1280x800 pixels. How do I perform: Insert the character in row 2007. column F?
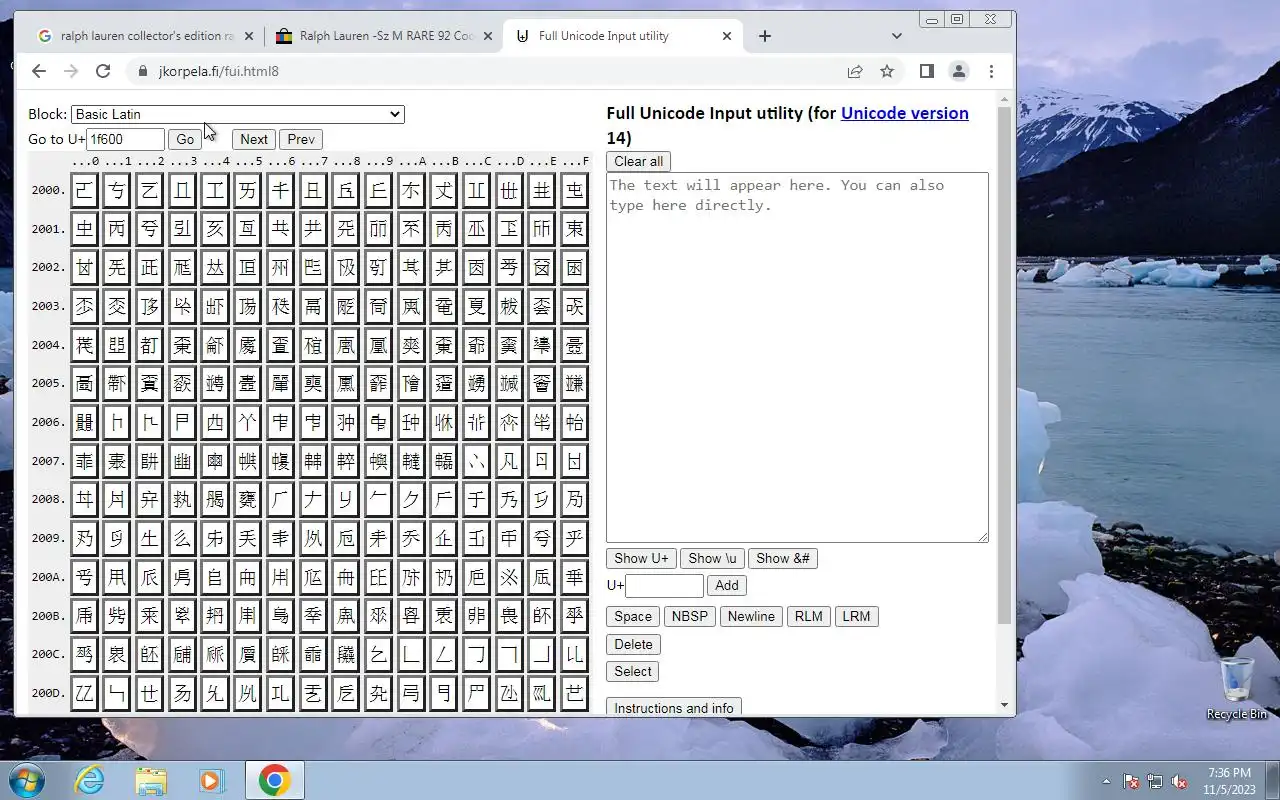(574, 461)
